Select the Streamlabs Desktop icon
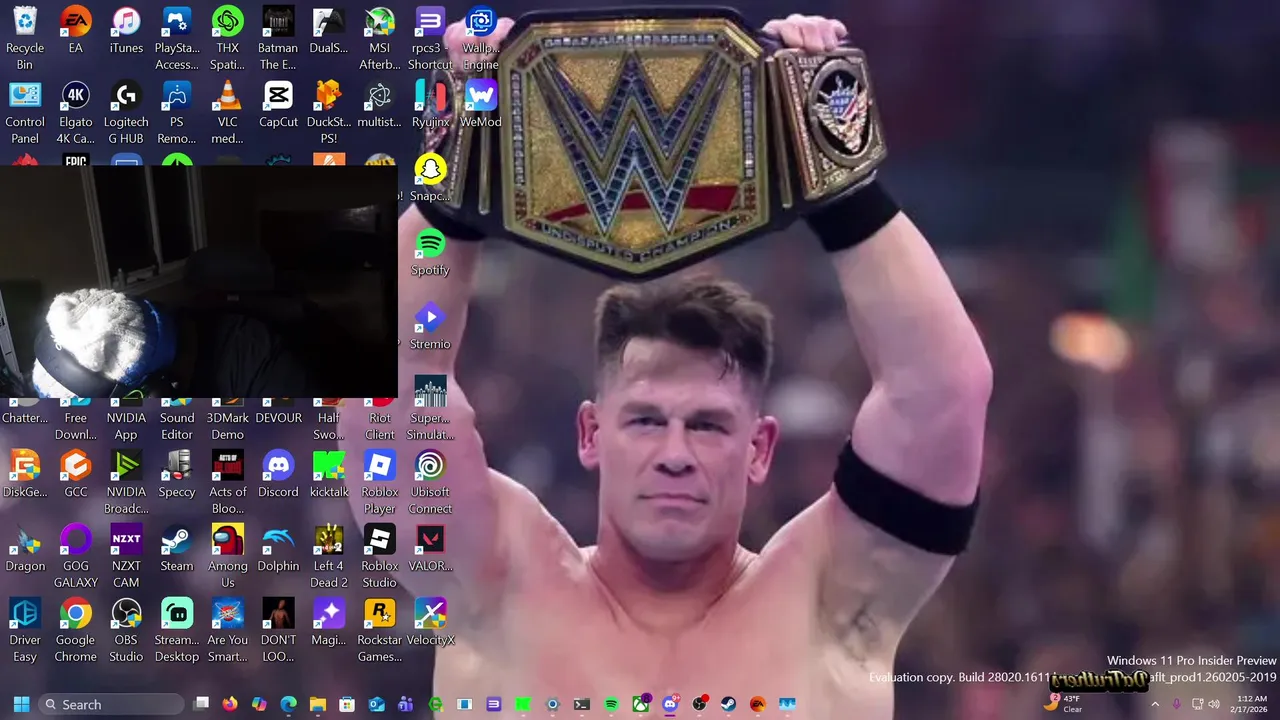Viewport: 1280px width, 720px height. pyautogui.click(x=177, y=630)
